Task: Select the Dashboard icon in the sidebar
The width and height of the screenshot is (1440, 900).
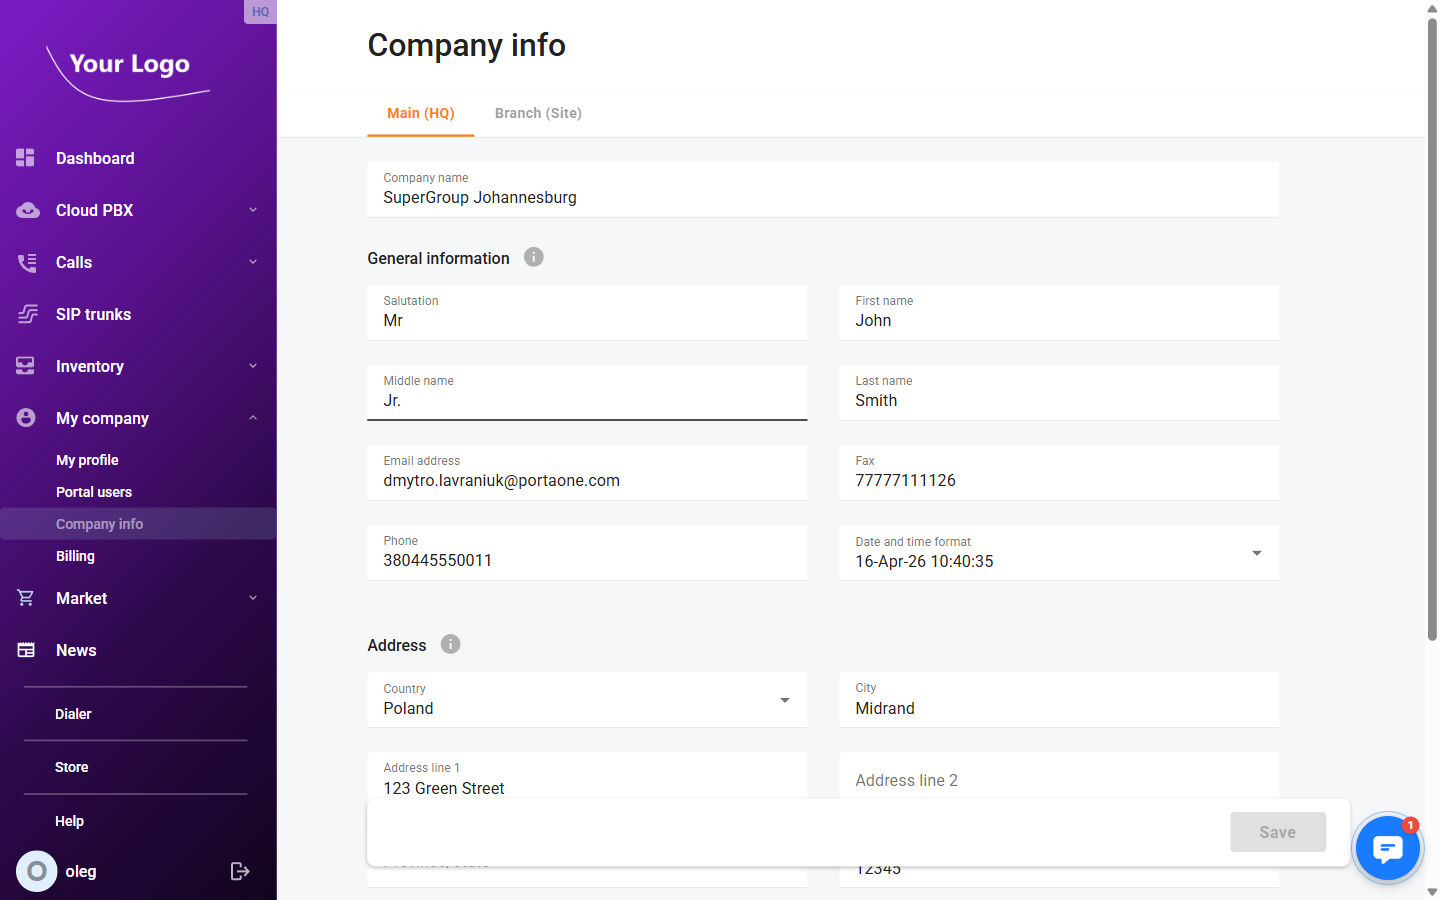Action: tap(24, 157)
